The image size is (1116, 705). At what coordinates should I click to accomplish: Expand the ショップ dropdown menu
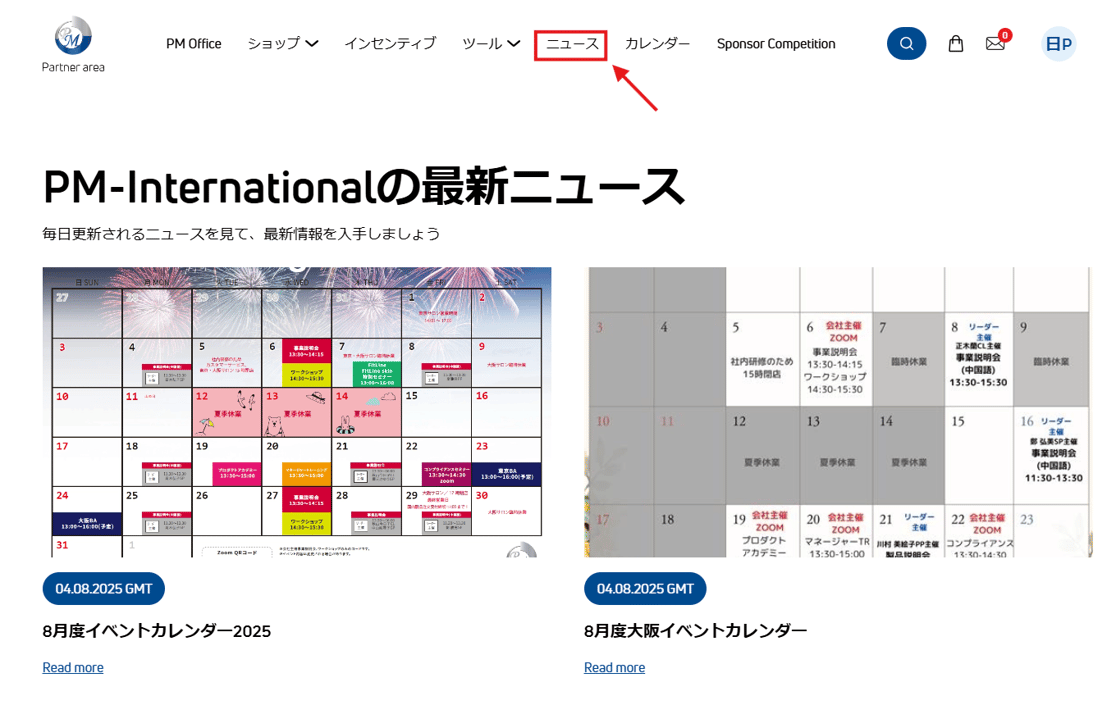pyautogui.click(x=283, y=43)
